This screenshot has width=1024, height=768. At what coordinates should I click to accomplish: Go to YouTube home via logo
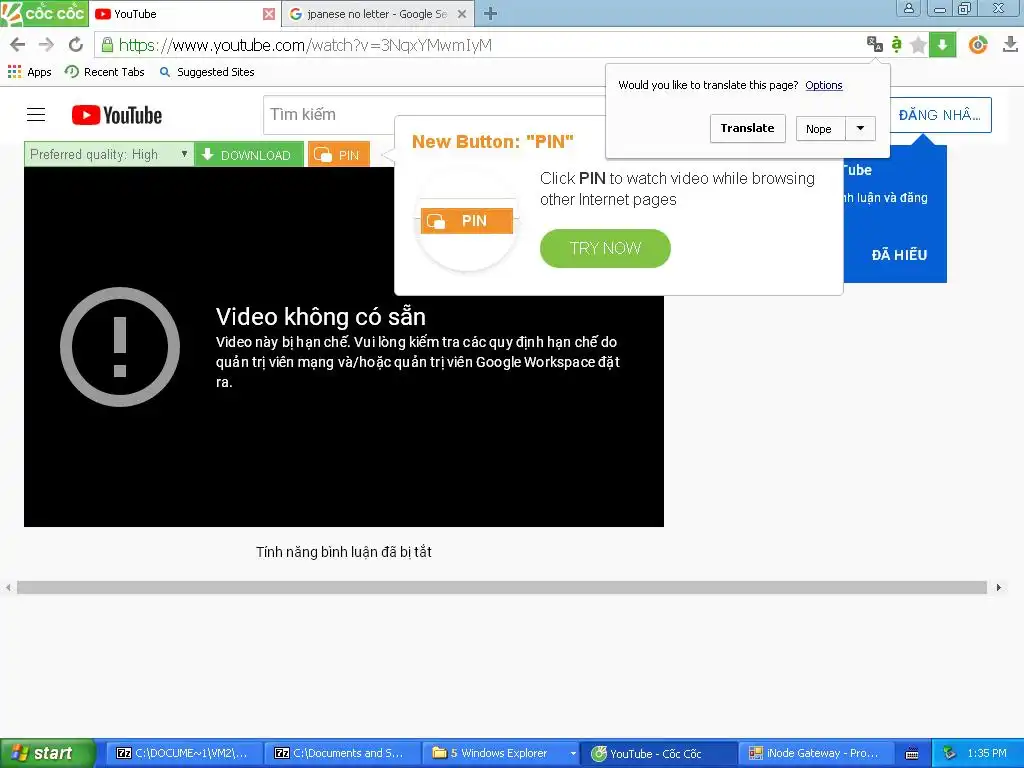pos(117,115)
